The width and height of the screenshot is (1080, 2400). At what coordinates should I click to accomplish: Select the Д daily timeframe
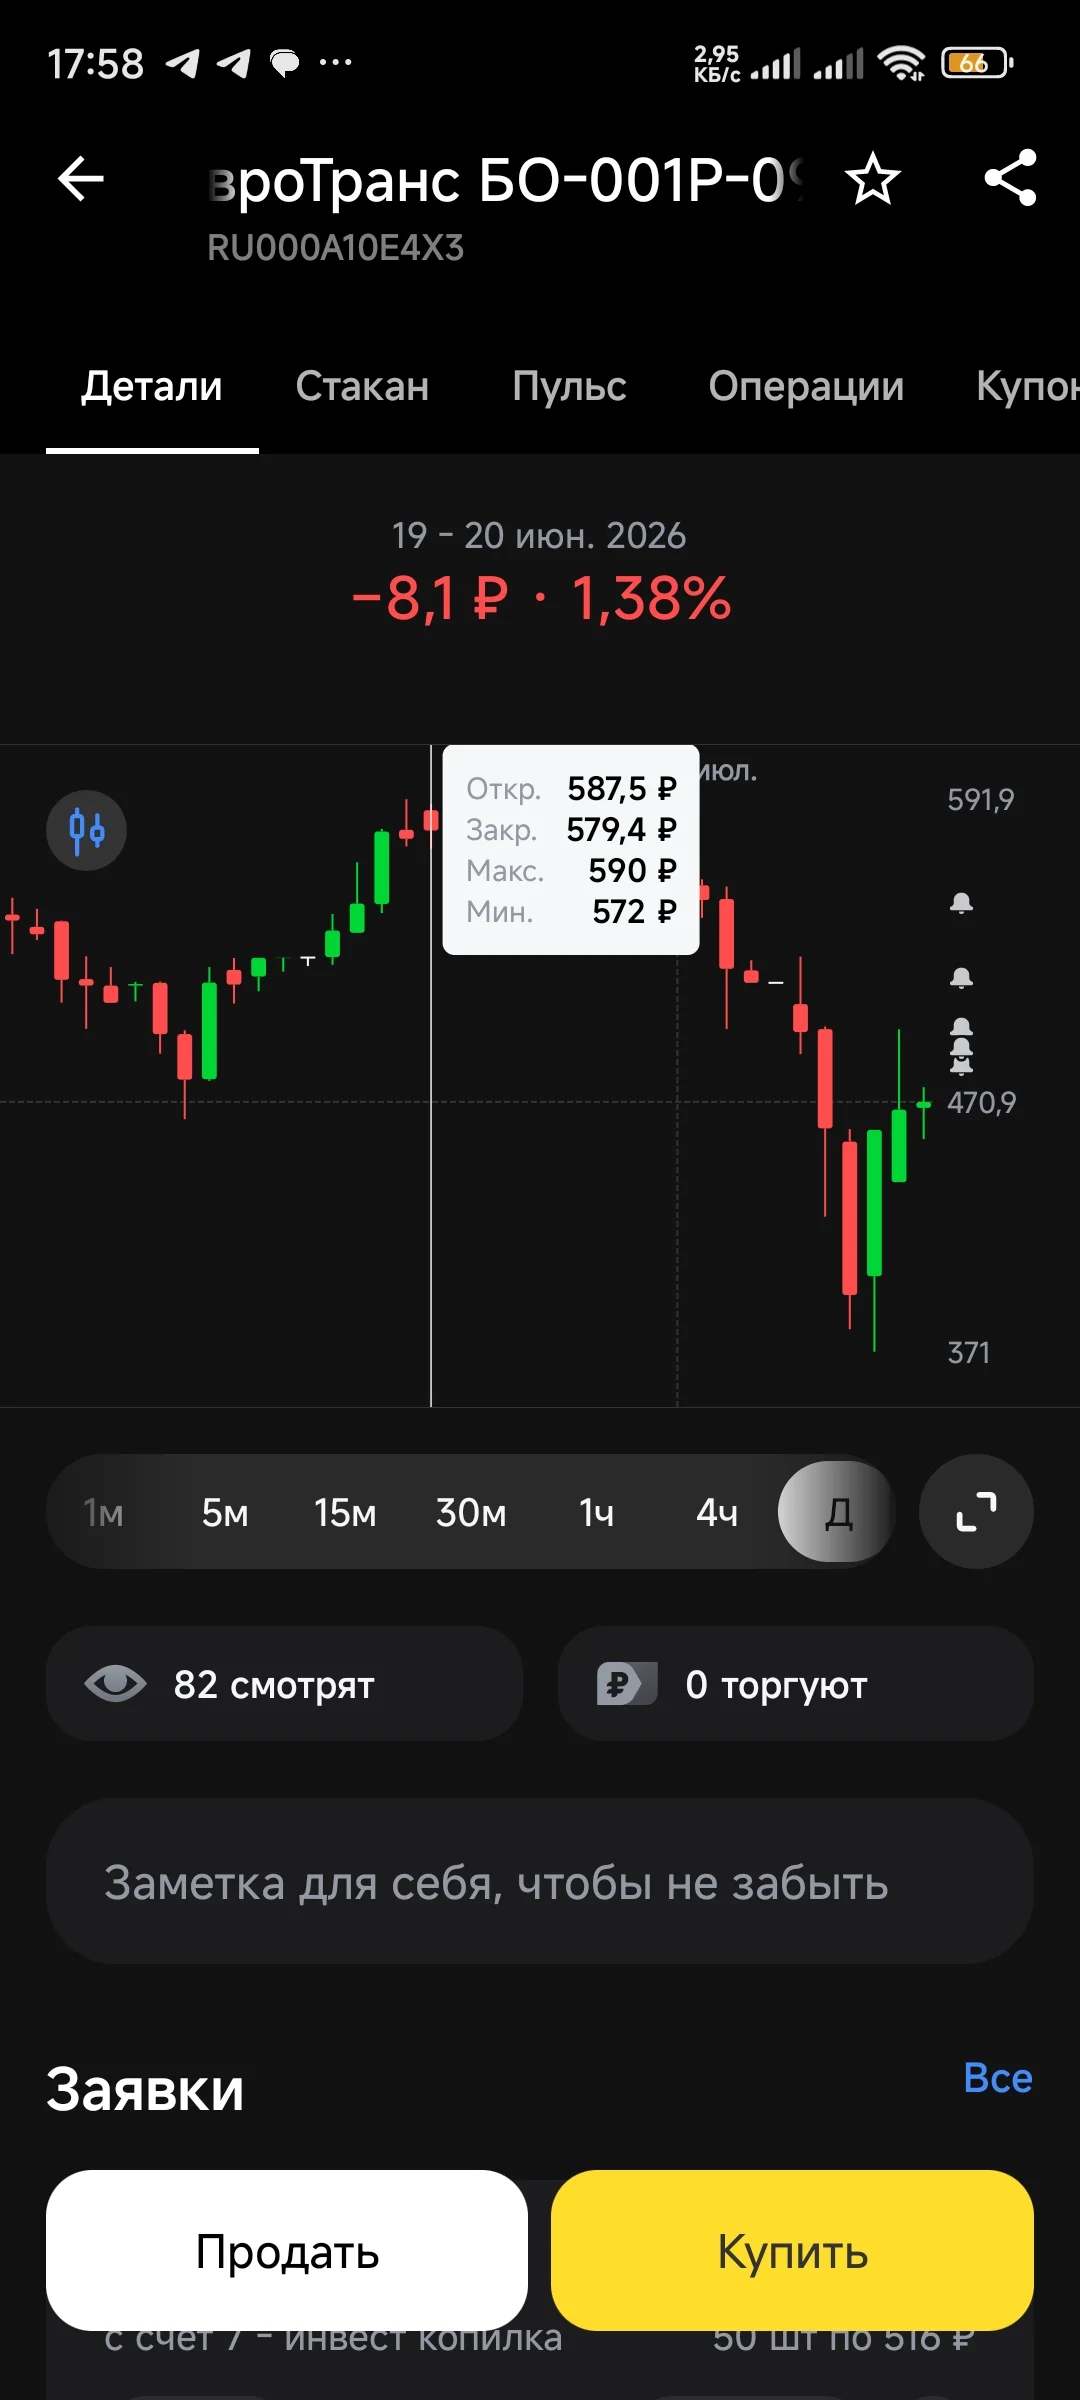tap(837, 1512)
